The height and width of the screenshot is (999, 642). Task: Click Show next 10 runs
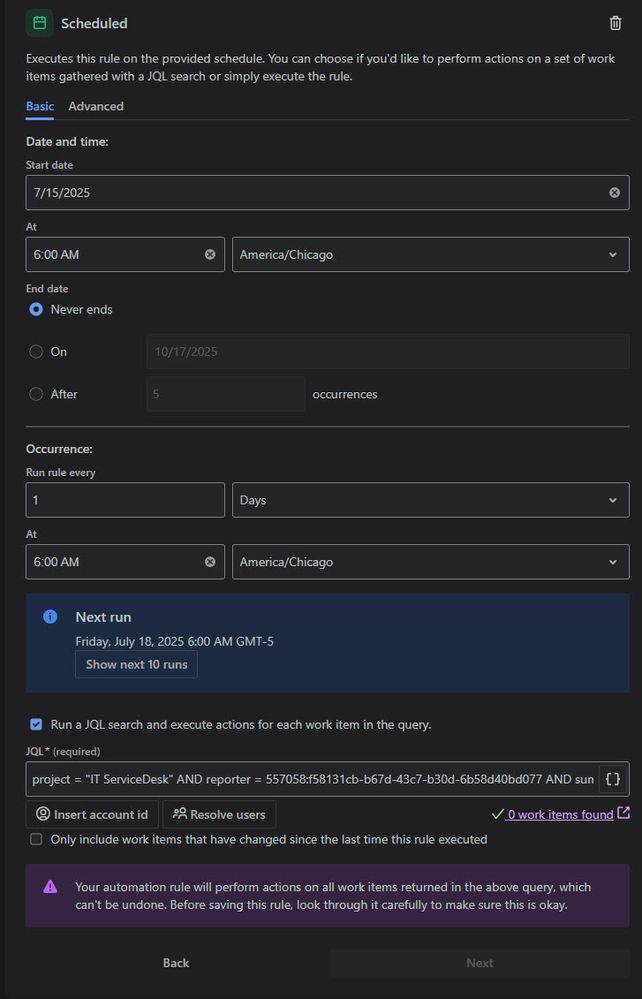point(136,664)
